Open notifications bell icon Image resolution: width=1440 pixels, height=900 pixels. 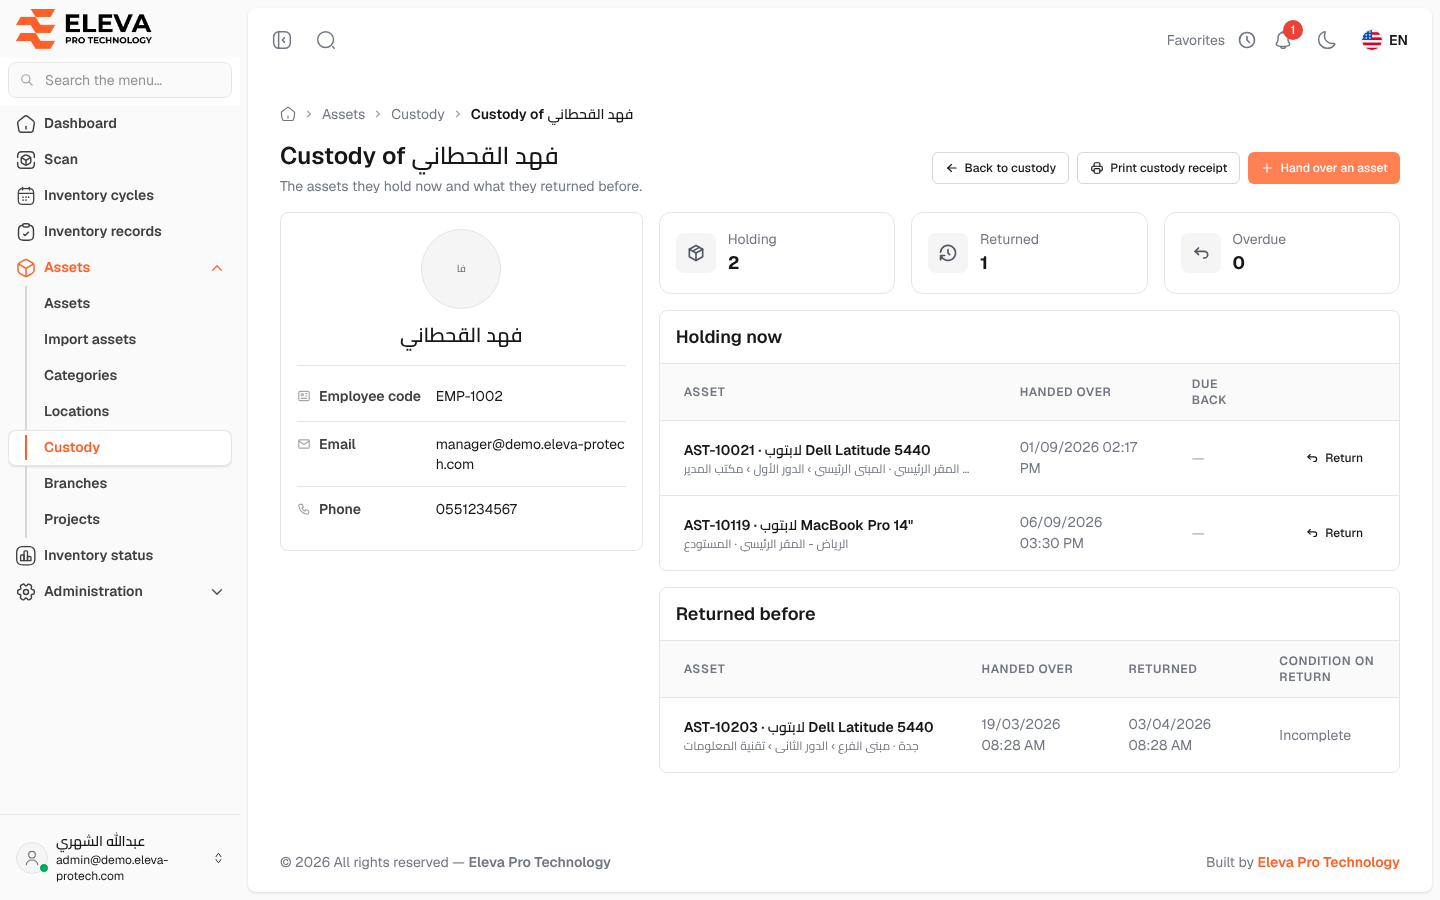click(1283, 40)
